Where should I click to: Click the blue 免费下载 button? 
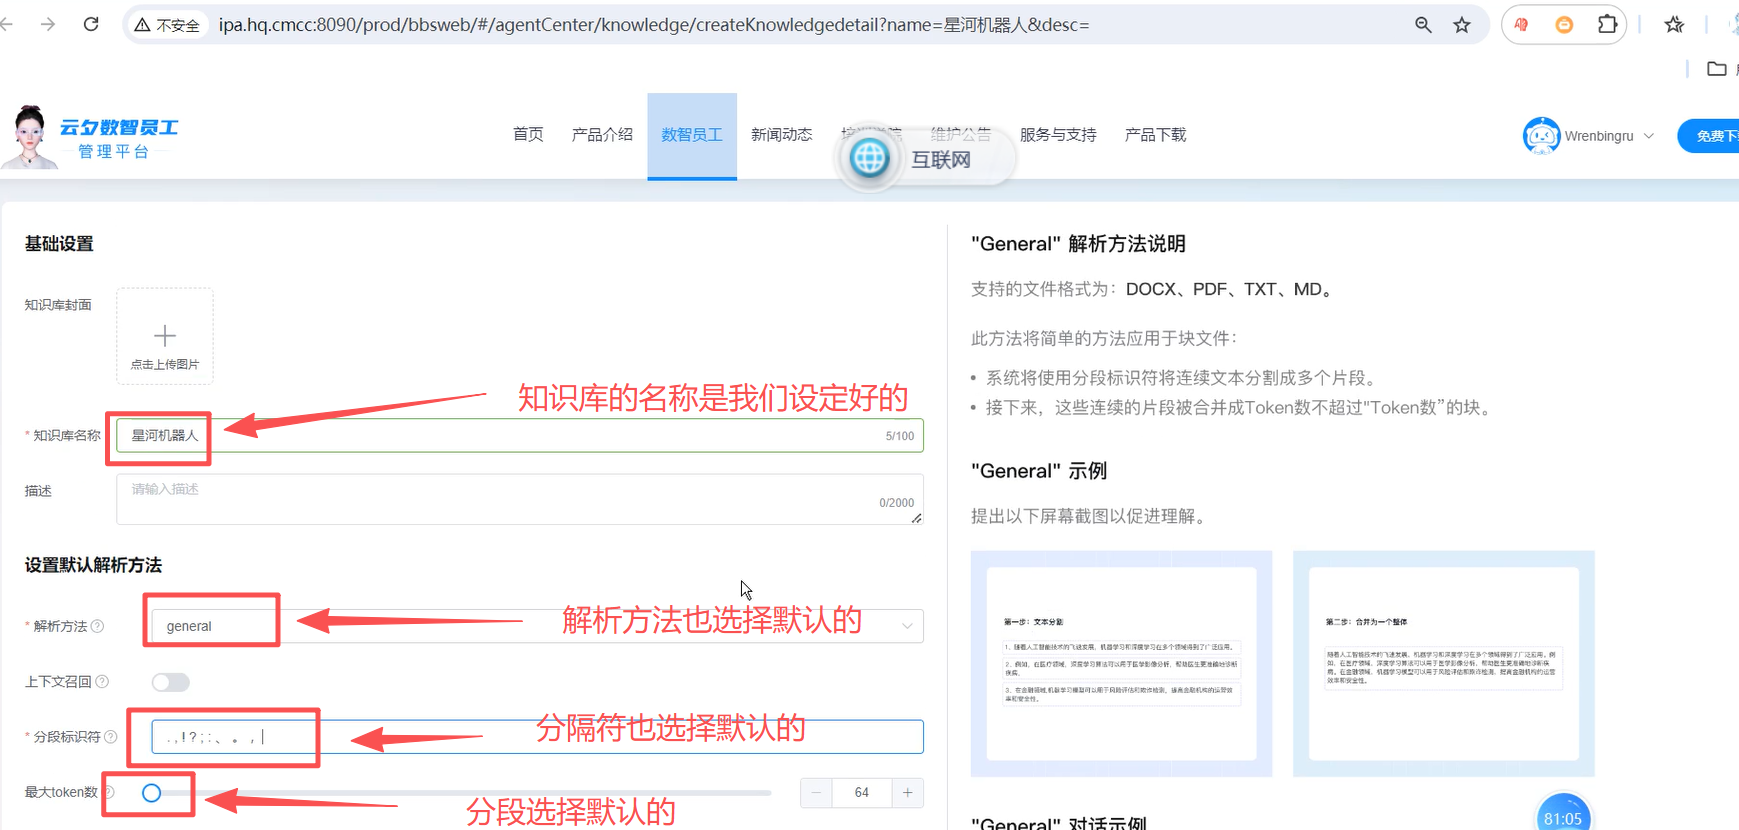1710,136
